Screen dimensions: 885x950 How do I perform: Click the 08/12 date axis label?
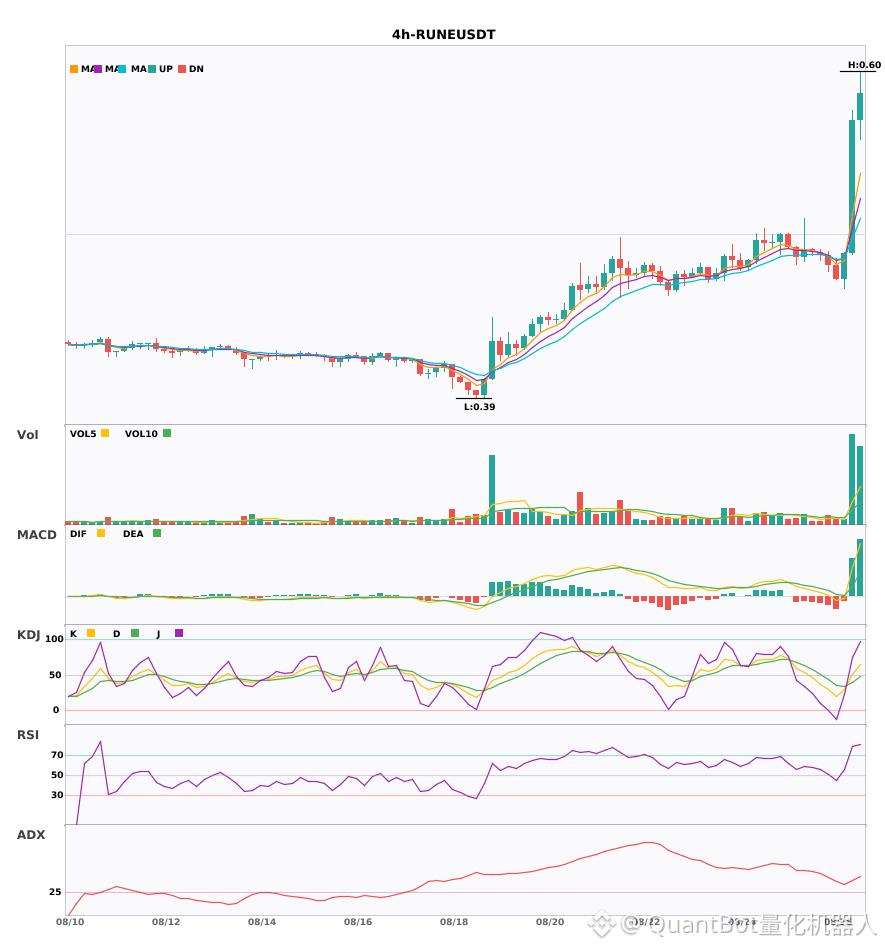166,922
